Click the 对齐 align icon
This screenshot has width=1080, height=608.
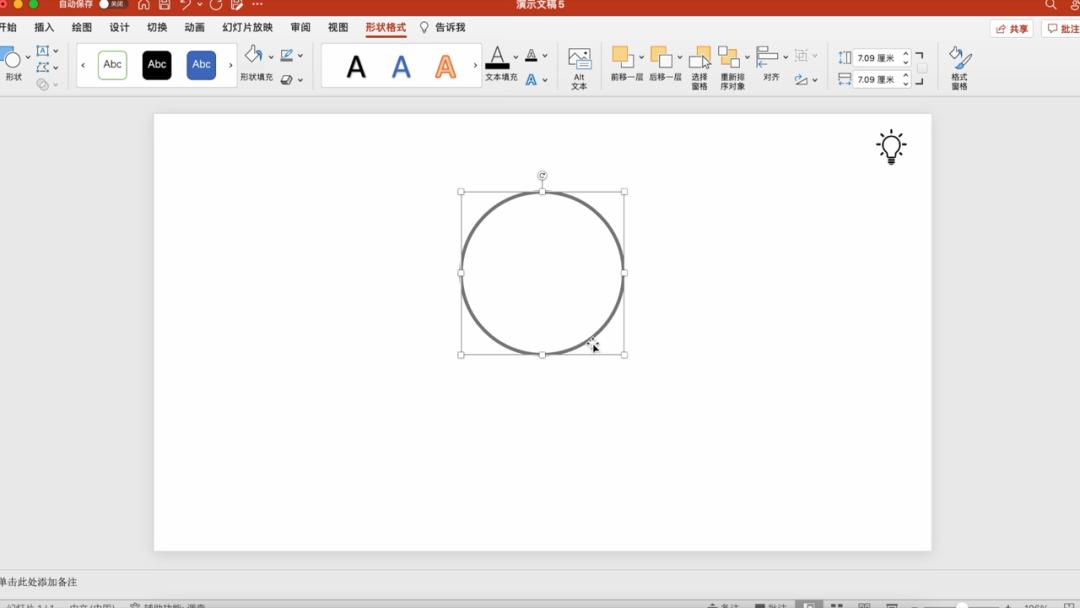[x=767, y=56]
